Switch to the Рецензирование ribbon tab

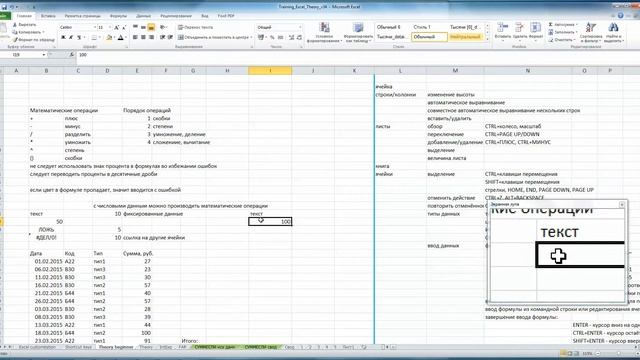pos(176,16)
